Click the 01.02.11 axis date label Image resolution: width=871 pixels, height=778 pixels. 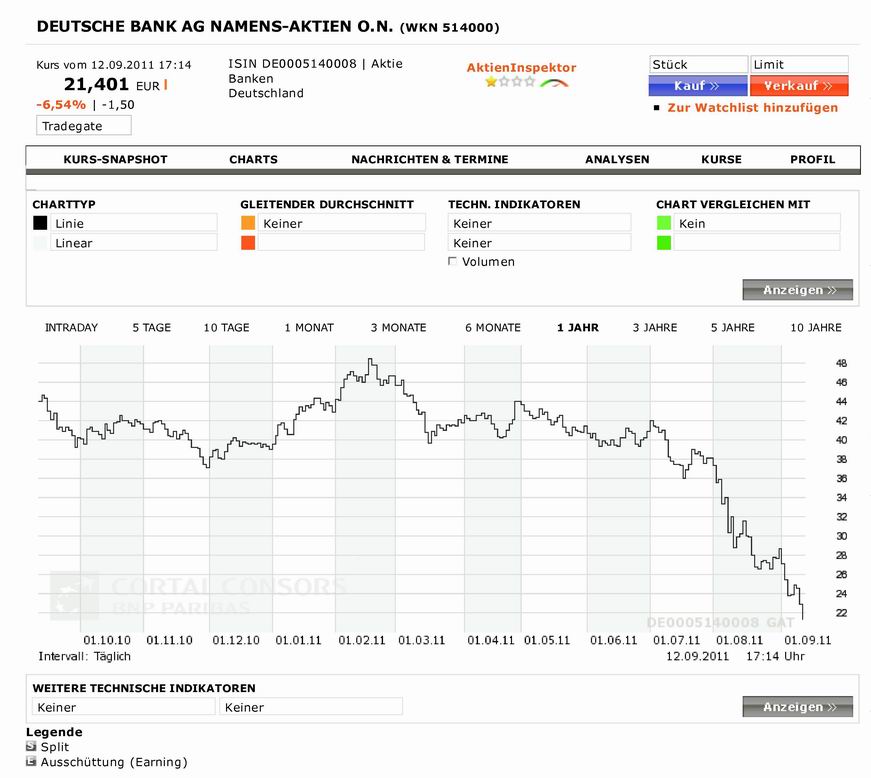362,640
